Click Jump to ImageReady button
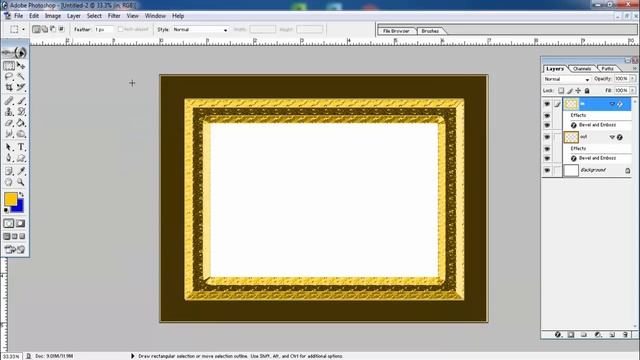The image size is (640, 360). (15, 249)
